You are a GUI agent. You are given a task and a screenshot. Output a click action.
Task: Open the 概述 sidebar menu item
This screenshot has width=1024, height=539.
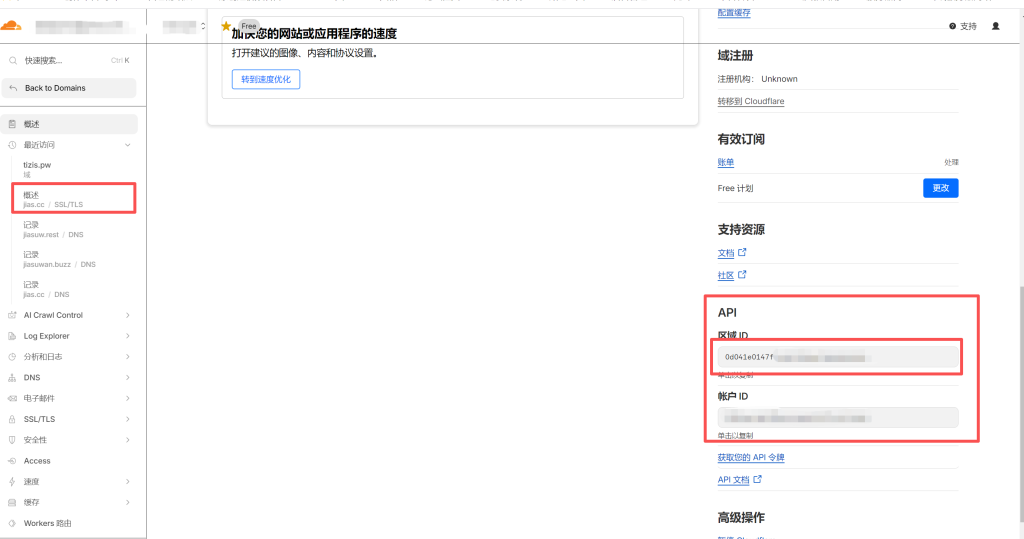pos(69,124)
